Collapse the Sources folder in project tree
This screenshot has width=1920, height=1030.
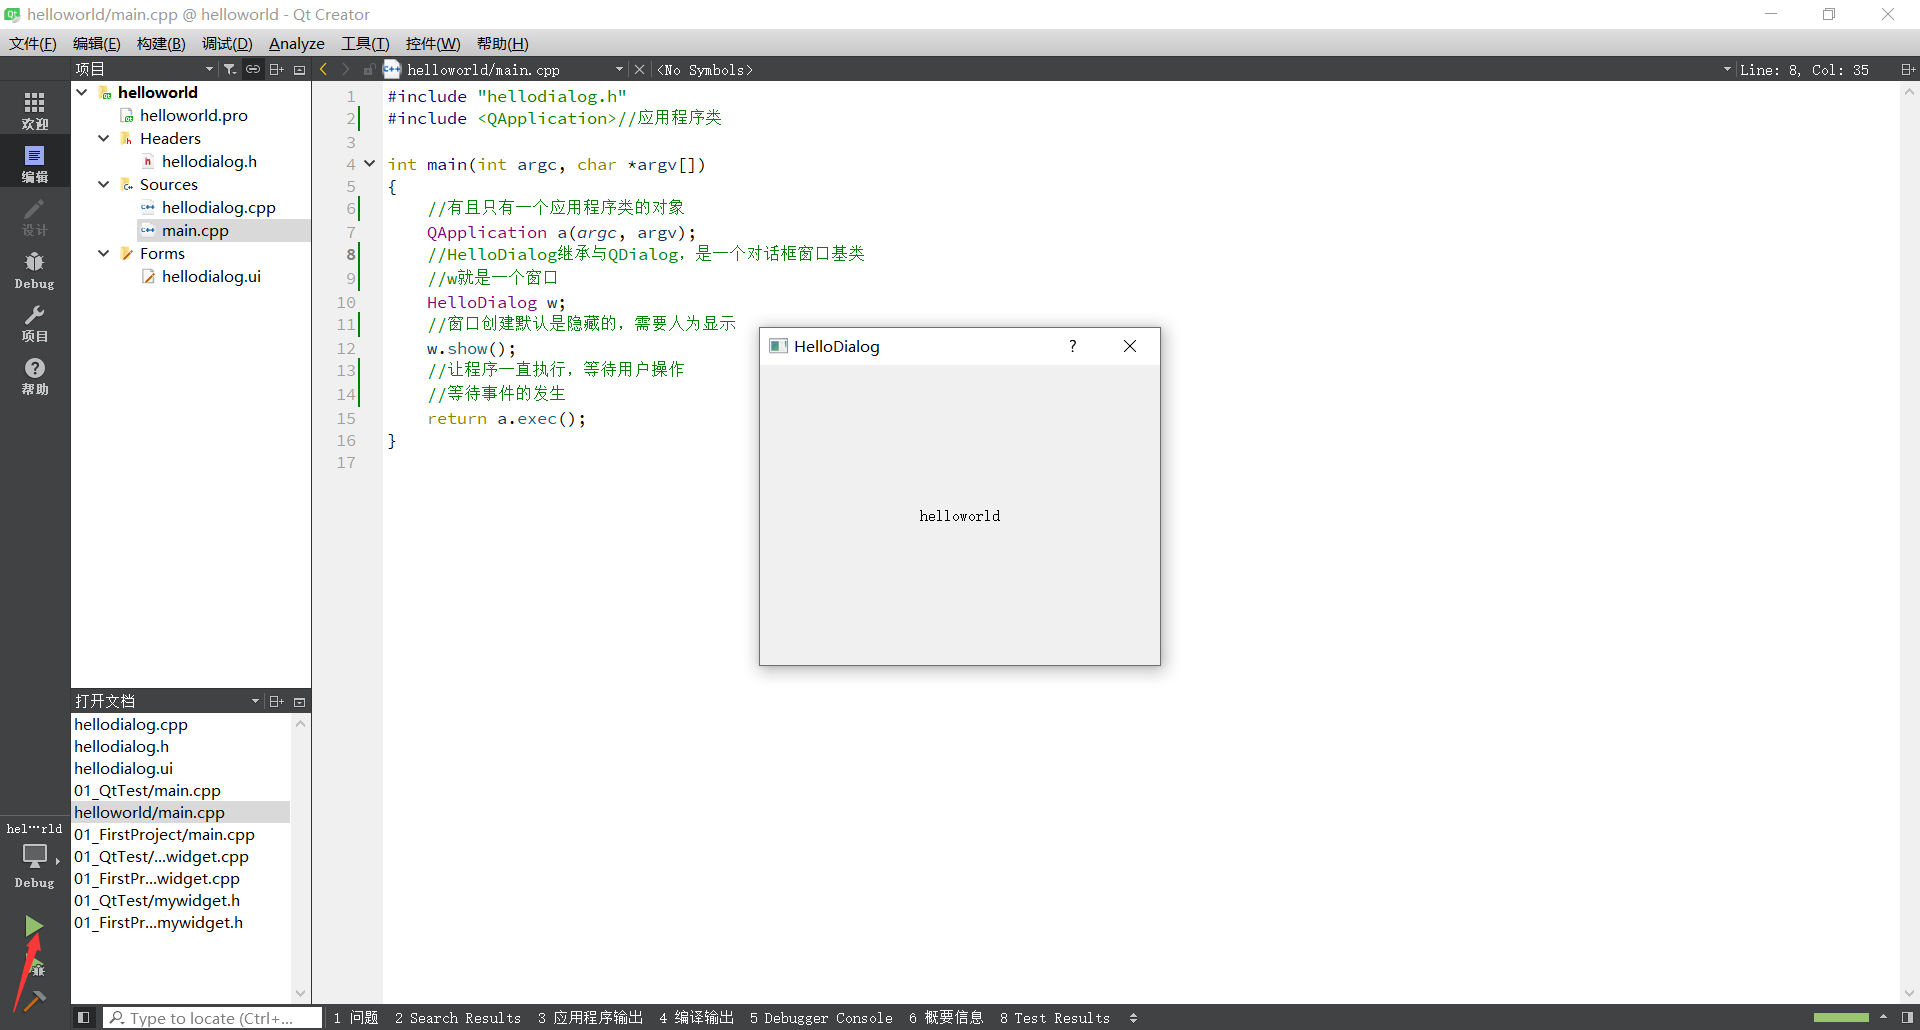(x=103, y=184)
